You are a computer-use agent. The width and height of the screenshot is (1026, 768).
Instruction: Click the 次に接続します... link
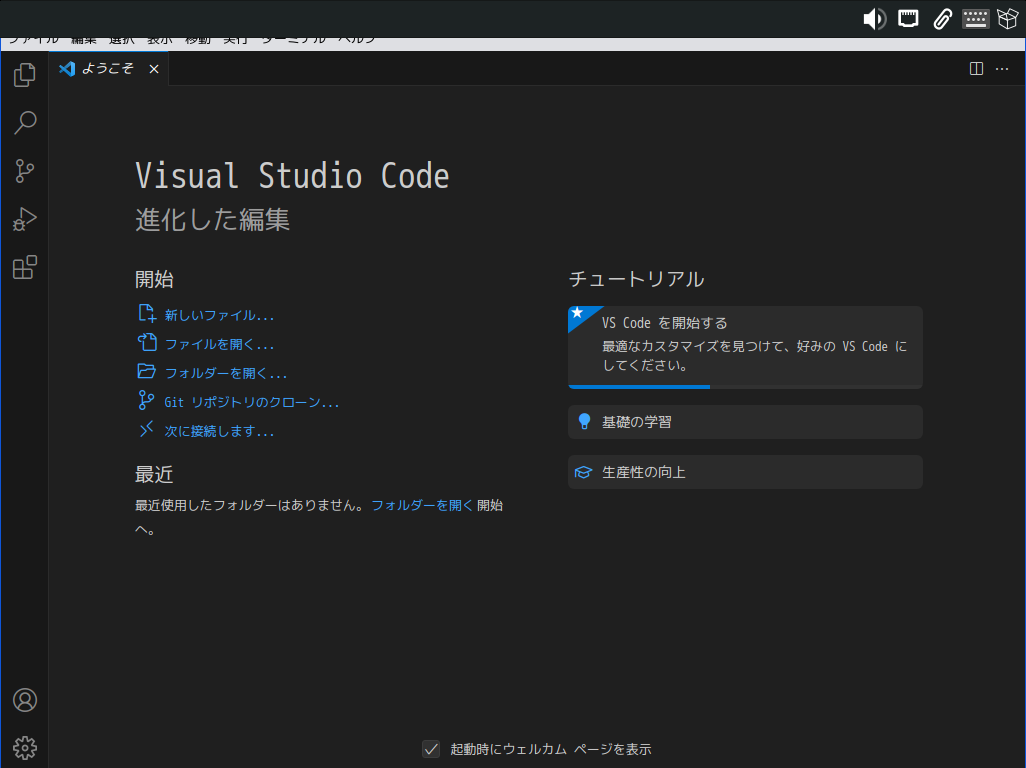[x=219, y=431]
